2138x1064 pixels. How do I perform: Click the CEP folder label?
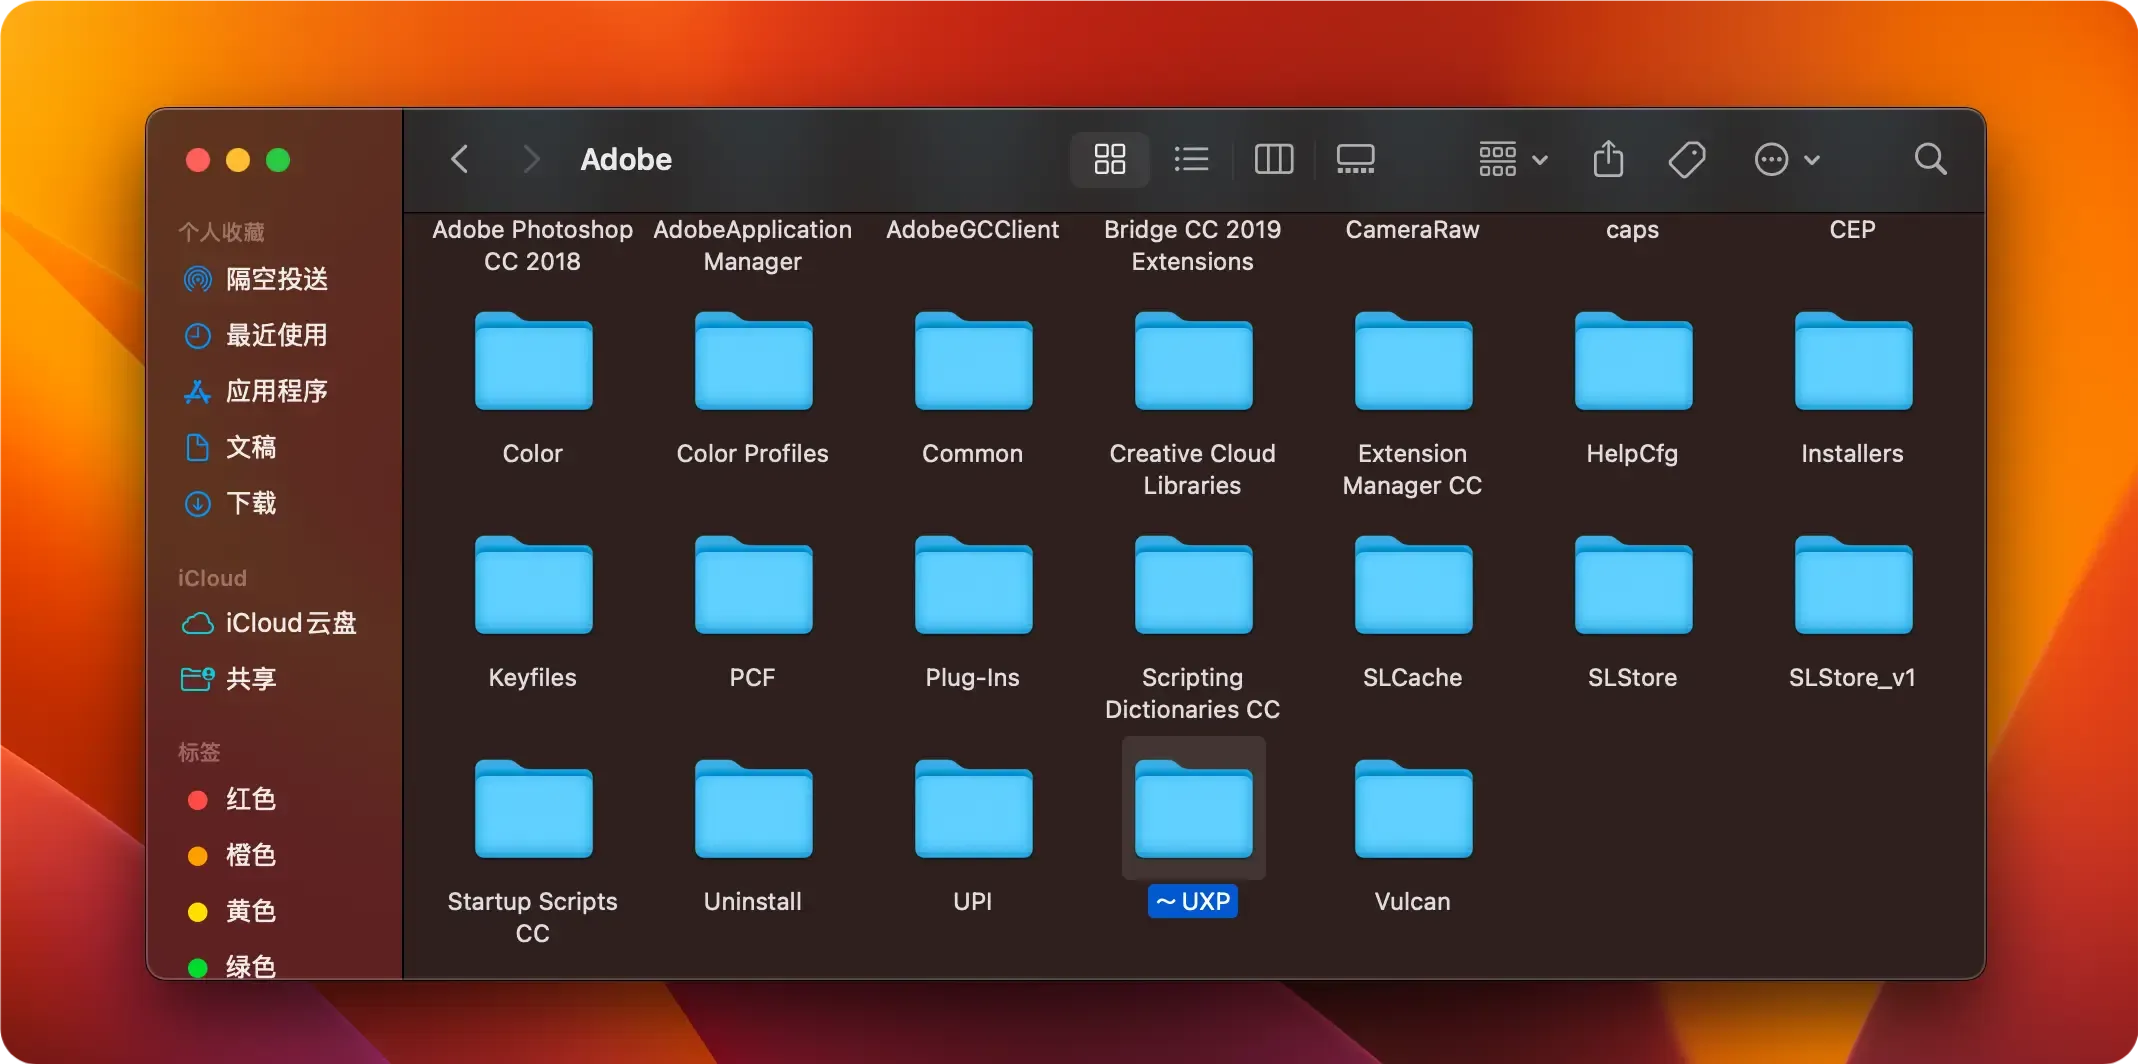[1853, 229]
